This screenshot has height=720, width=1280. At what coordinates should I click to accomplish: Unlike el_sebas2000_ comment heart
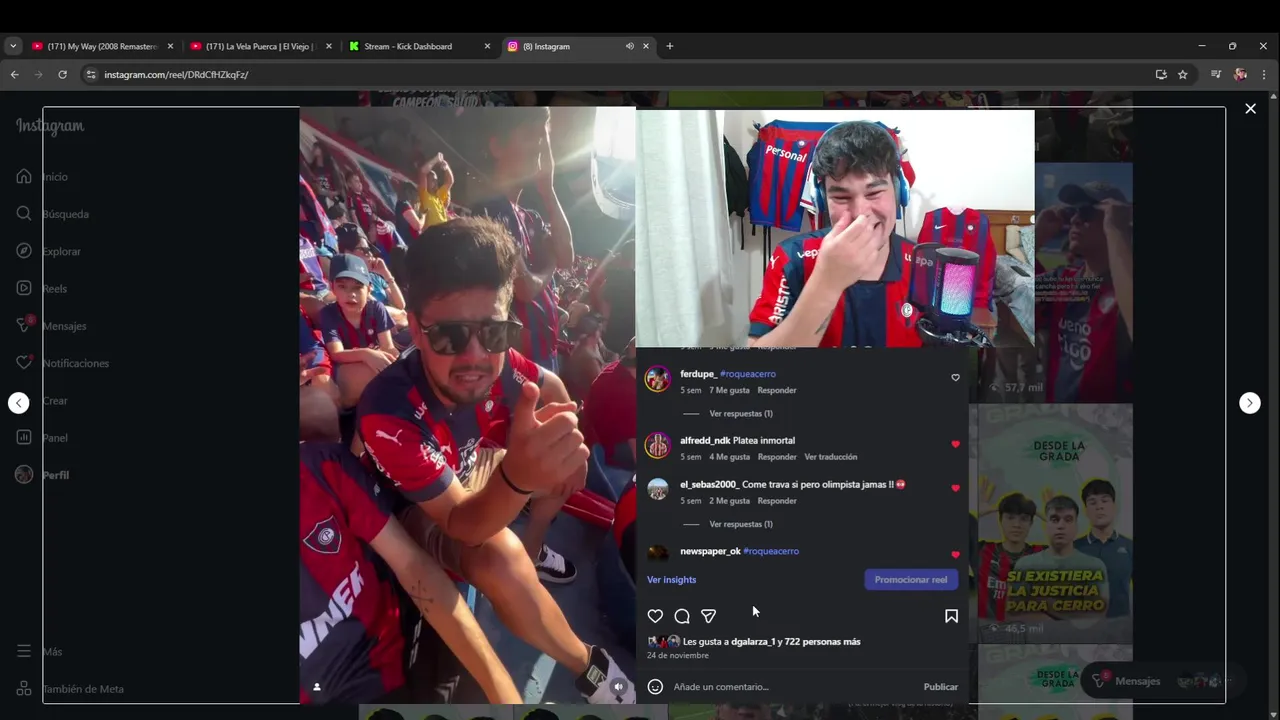point(955,488)
